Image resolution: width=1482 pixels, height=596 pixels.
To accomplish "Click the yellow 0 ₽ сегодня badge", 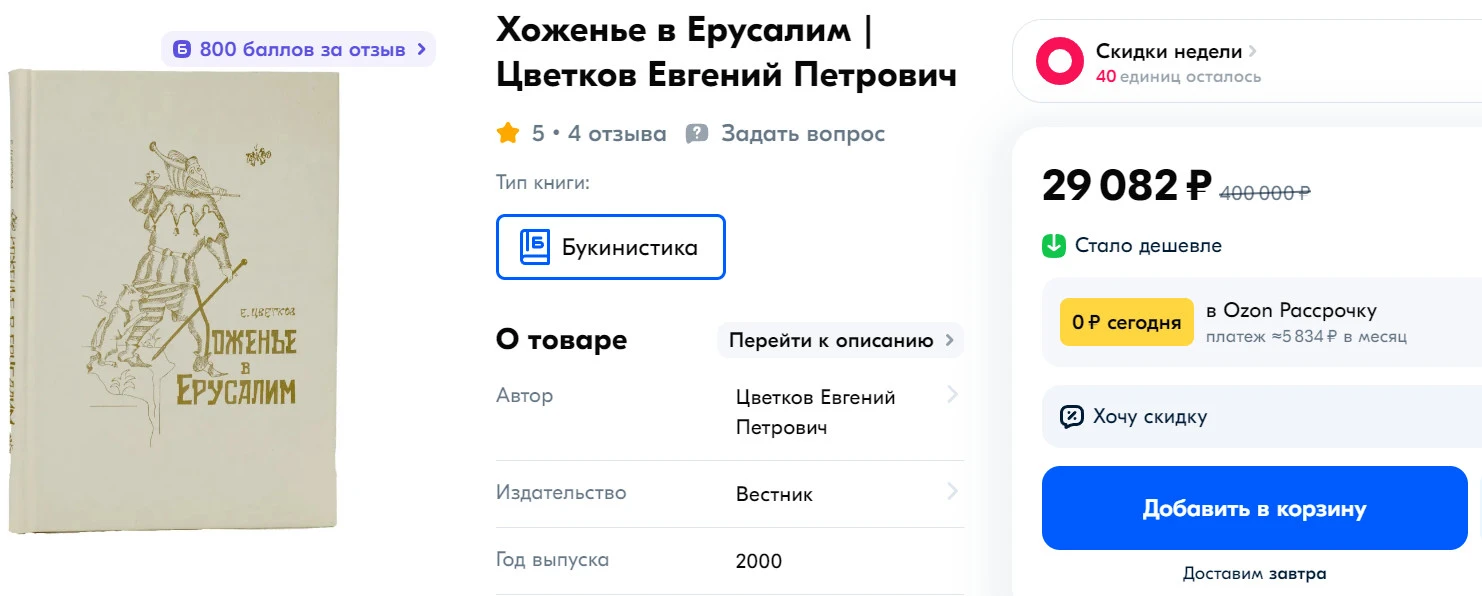I will pos(1127,322).
